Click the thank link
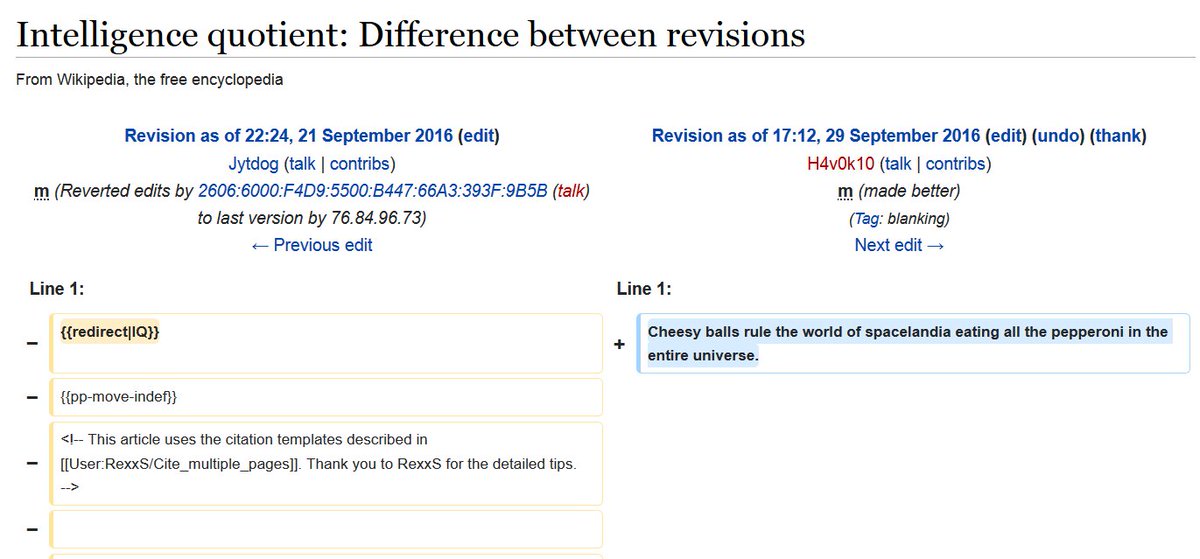 1118,136
